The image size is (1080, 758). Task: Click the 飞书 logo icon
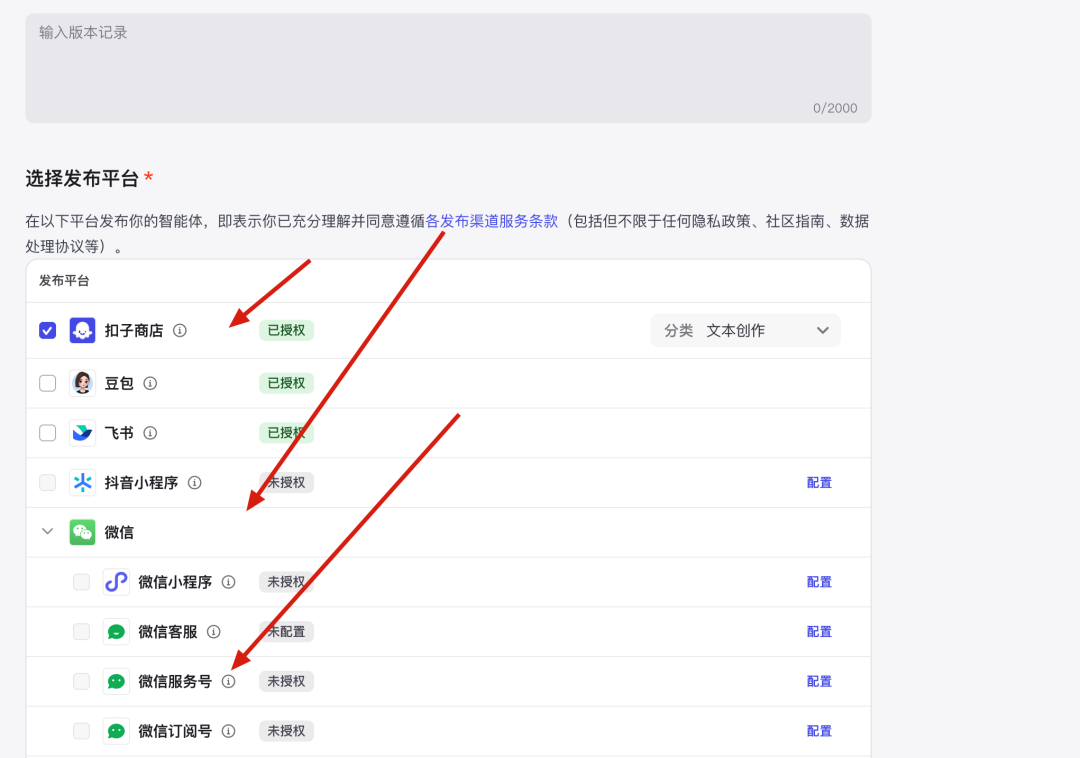coord(83,432)
